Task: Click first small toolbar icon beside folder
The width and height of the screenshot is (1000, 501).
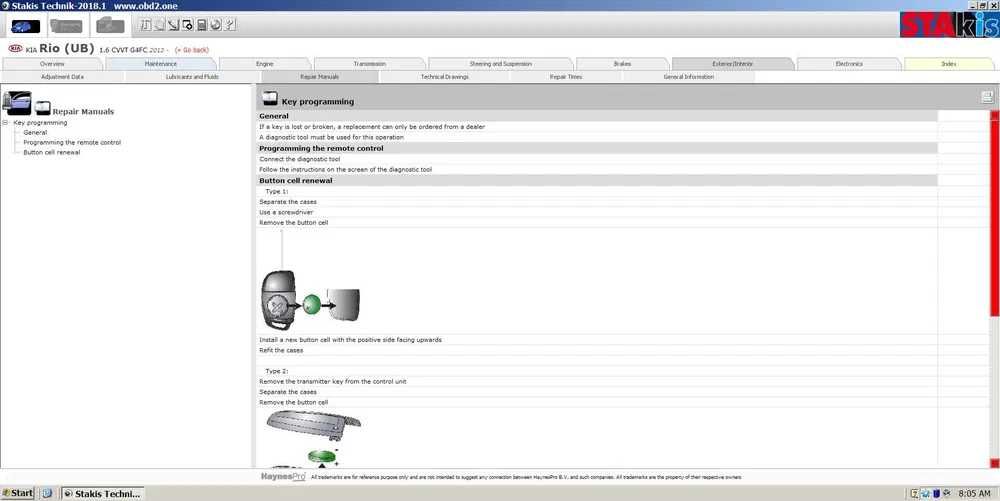Action: pyautogui.click(x=145, y=25)
